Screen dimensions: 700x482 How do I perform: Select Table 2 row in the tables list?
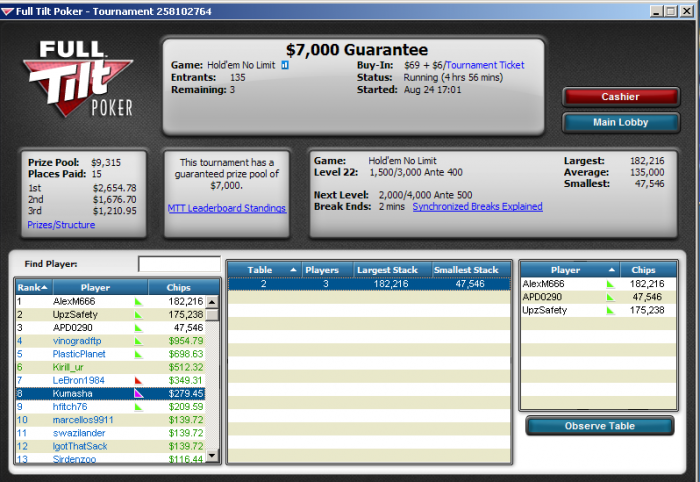pos(369,284)
